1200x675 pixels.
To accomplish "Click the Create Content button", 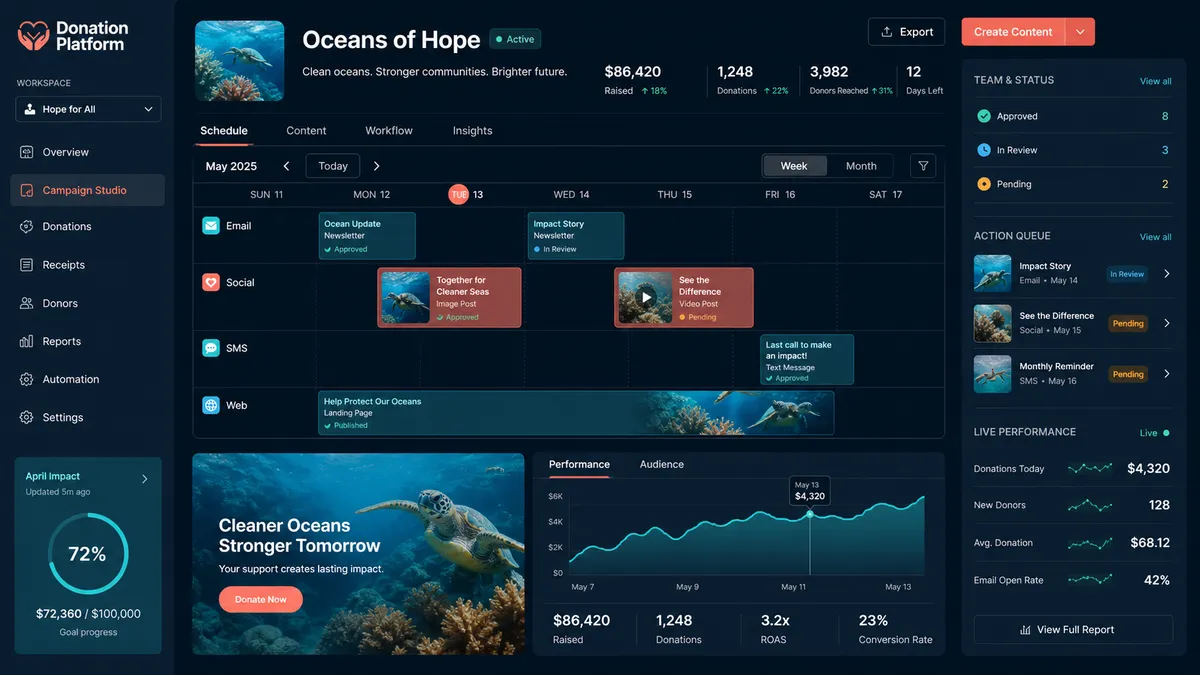I will point(1013,32).
